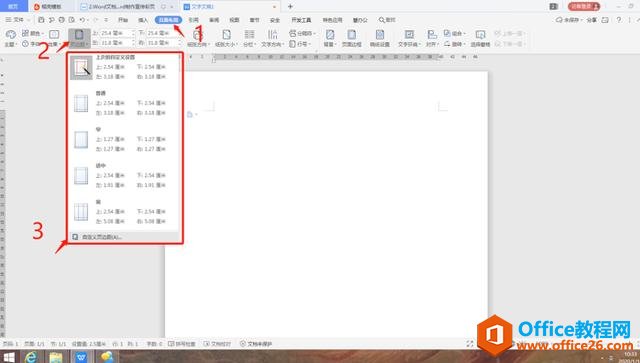Click the fullscreen icon in status bar
Screen dimensions: 640x363
click(x=470, y=344)
